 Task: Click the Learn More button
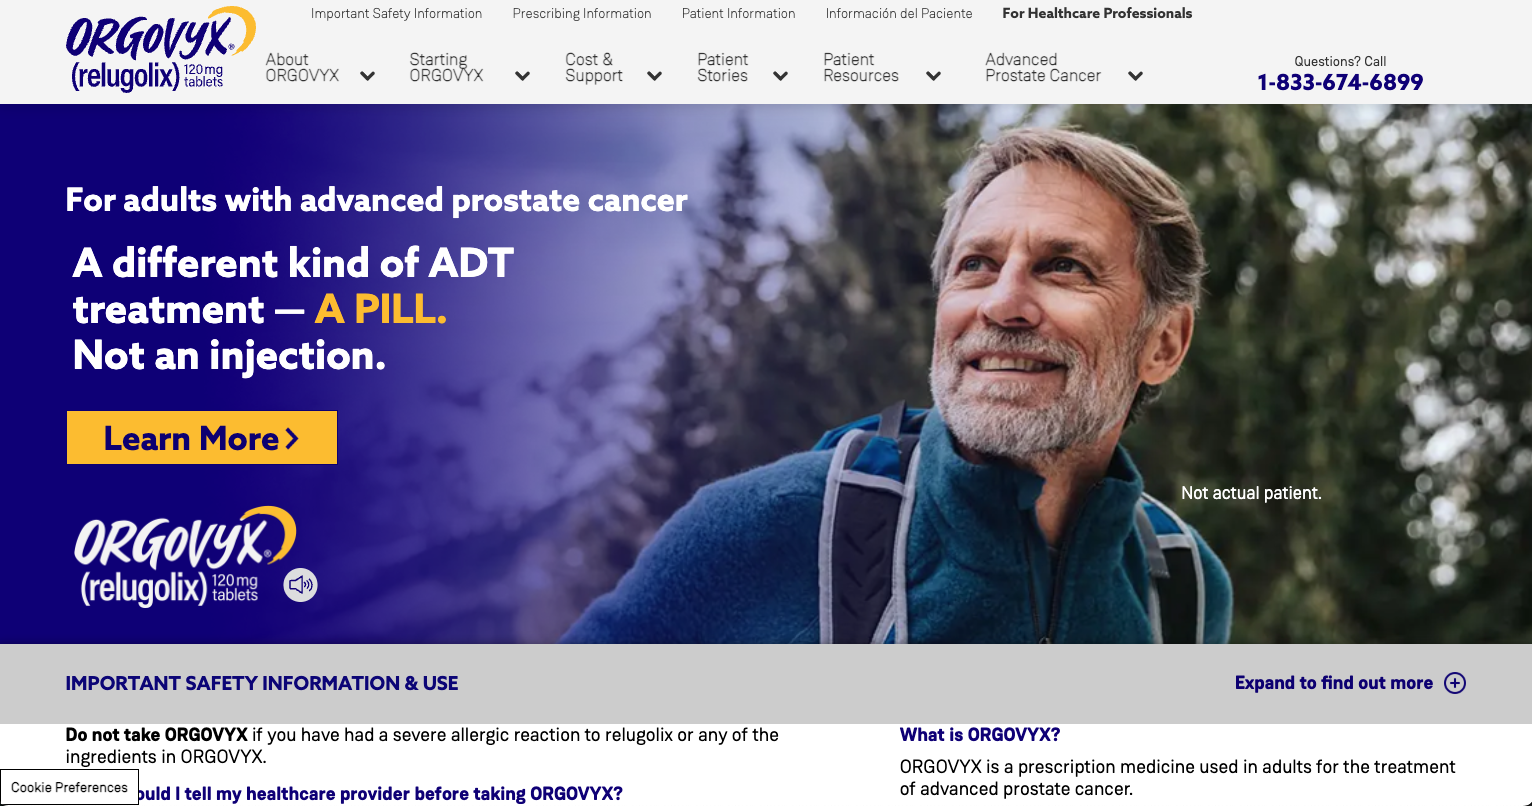tap(202, 438)
